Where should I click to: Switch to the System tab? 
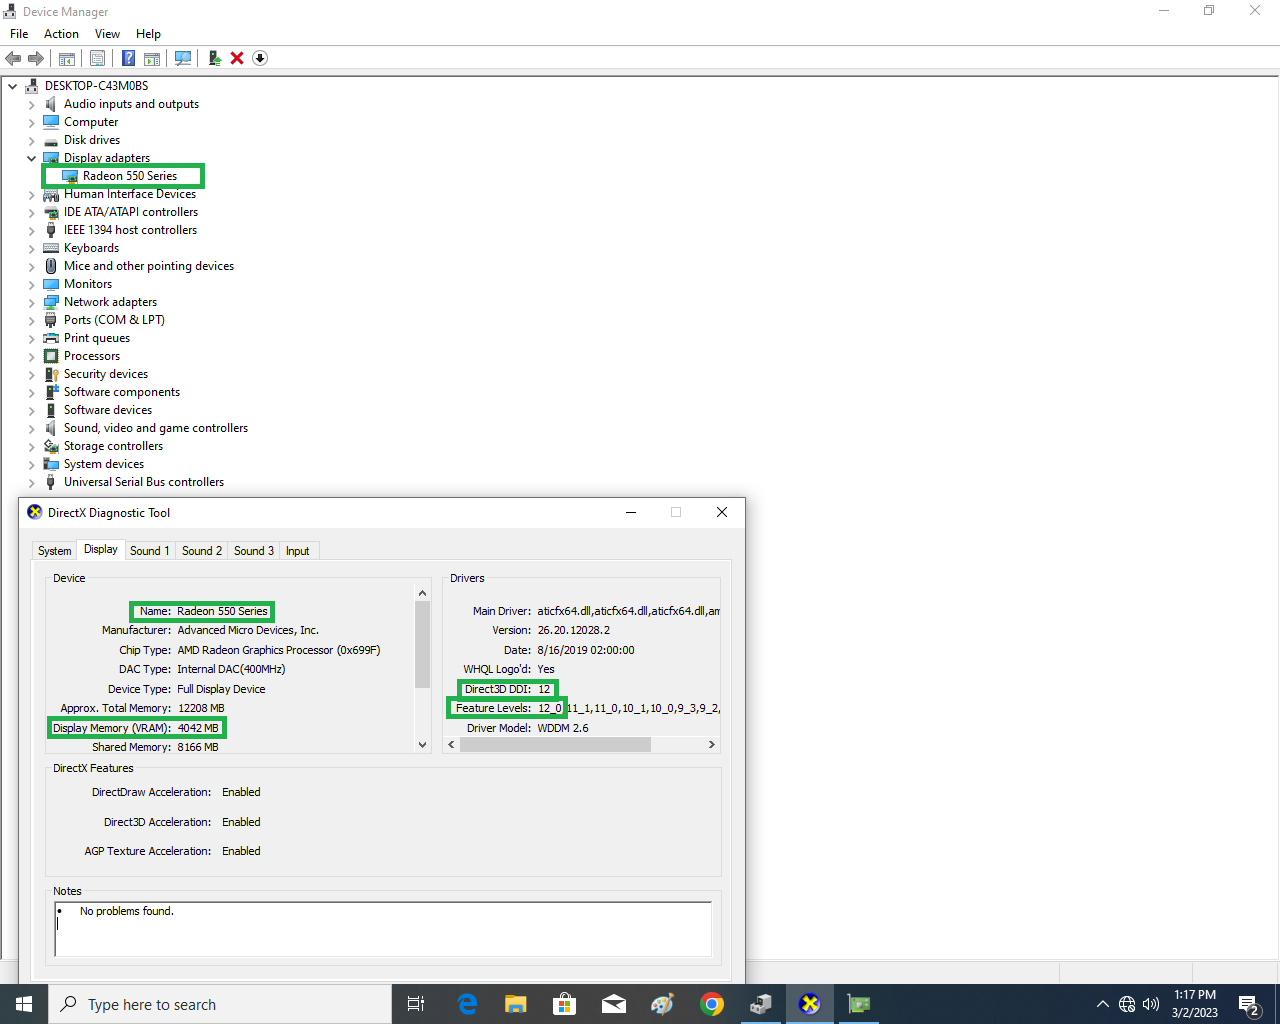tap(54, 551)
